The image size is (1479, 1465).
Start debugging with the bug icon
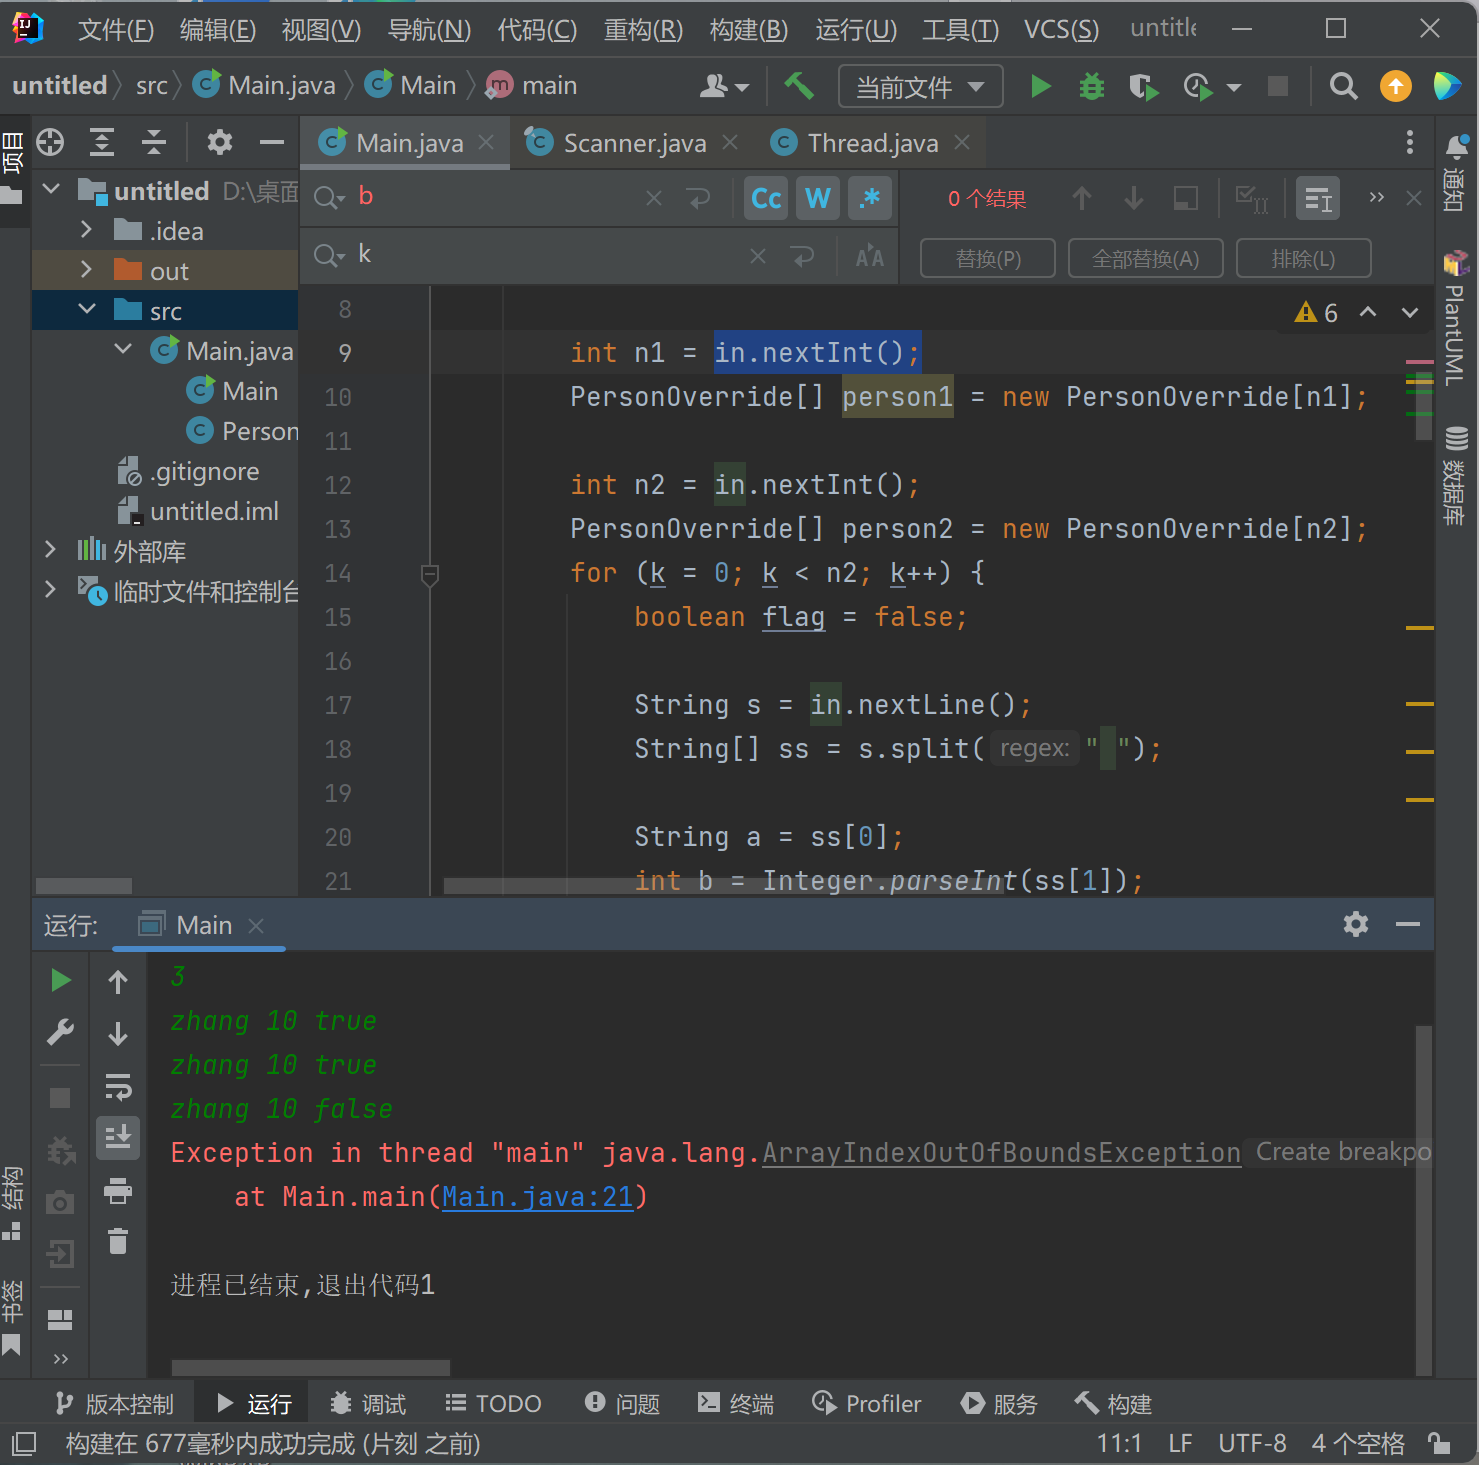[1091, 87]
